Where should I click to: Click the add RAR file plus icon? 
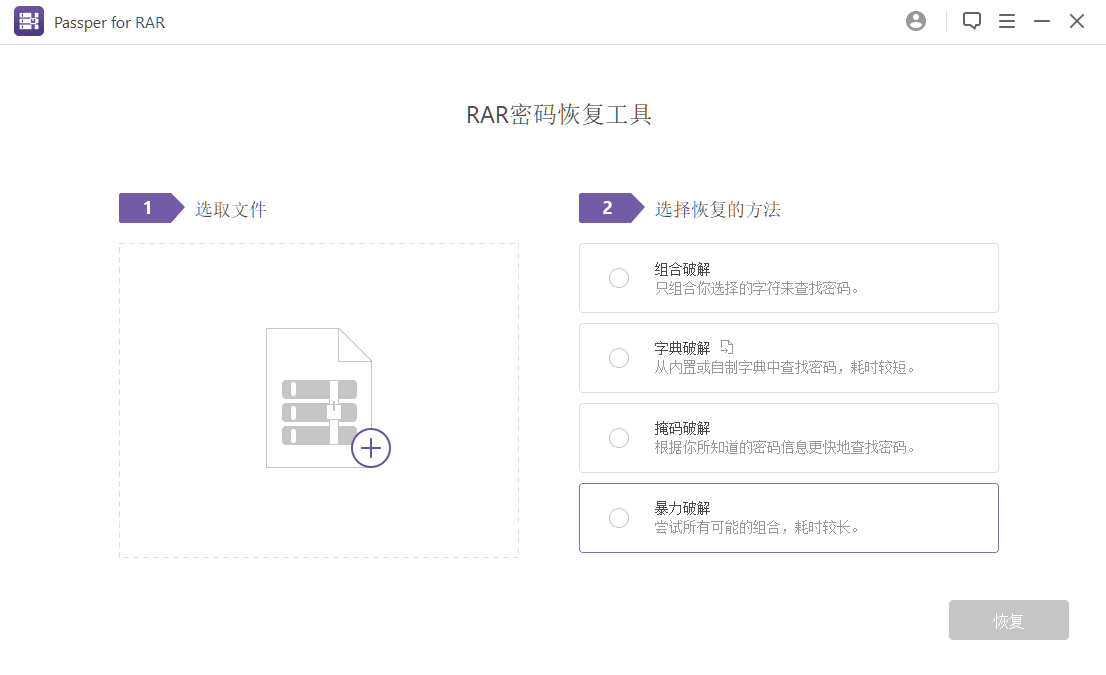(371, 448)
